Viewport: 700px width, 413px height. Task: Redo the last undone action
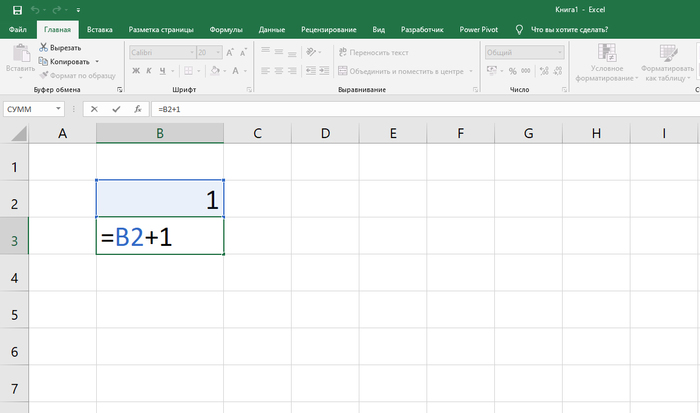click(x=57, y=10)
